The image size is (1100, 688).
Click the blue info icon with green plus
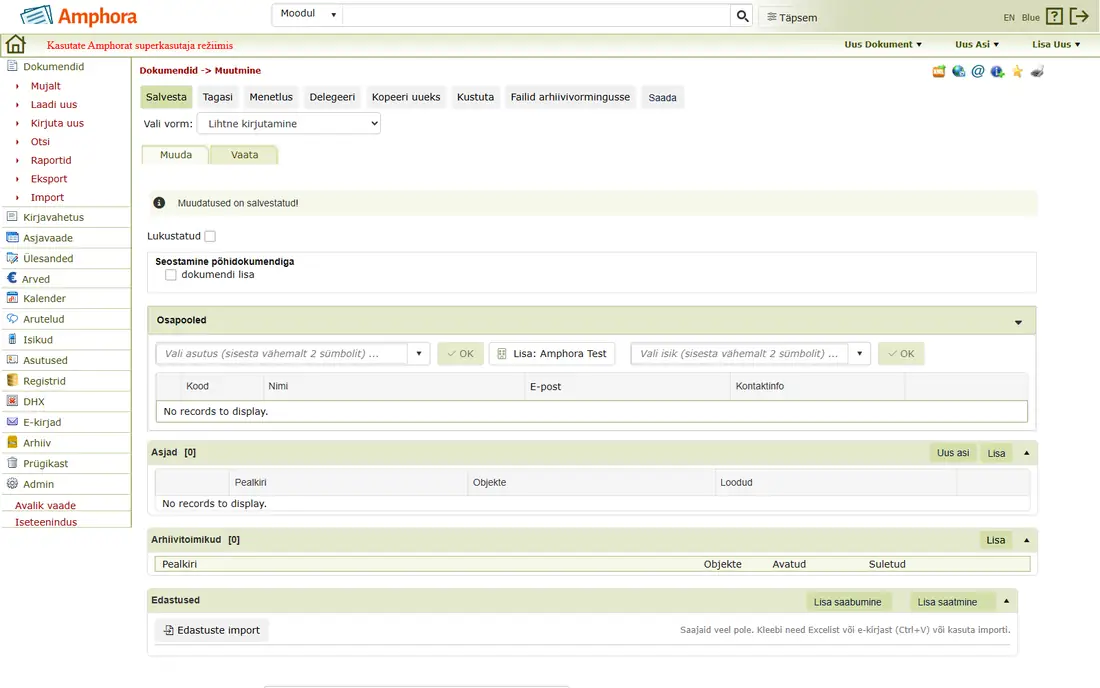998,72
